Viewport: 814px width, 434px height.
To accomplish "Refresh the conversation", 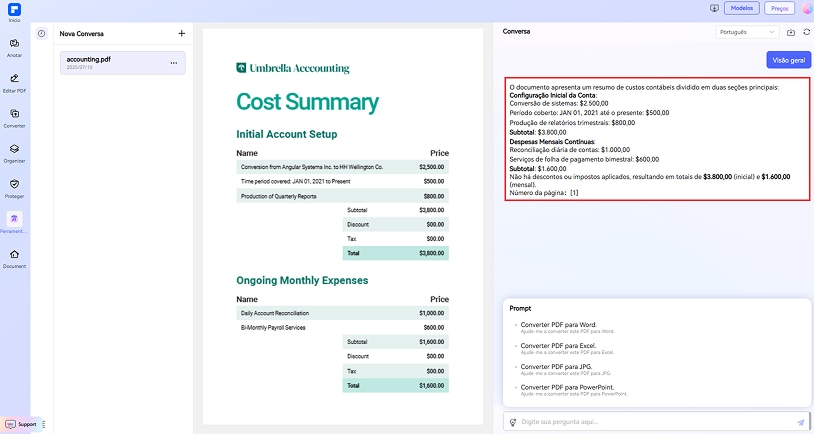I will [x=806, y=32].
